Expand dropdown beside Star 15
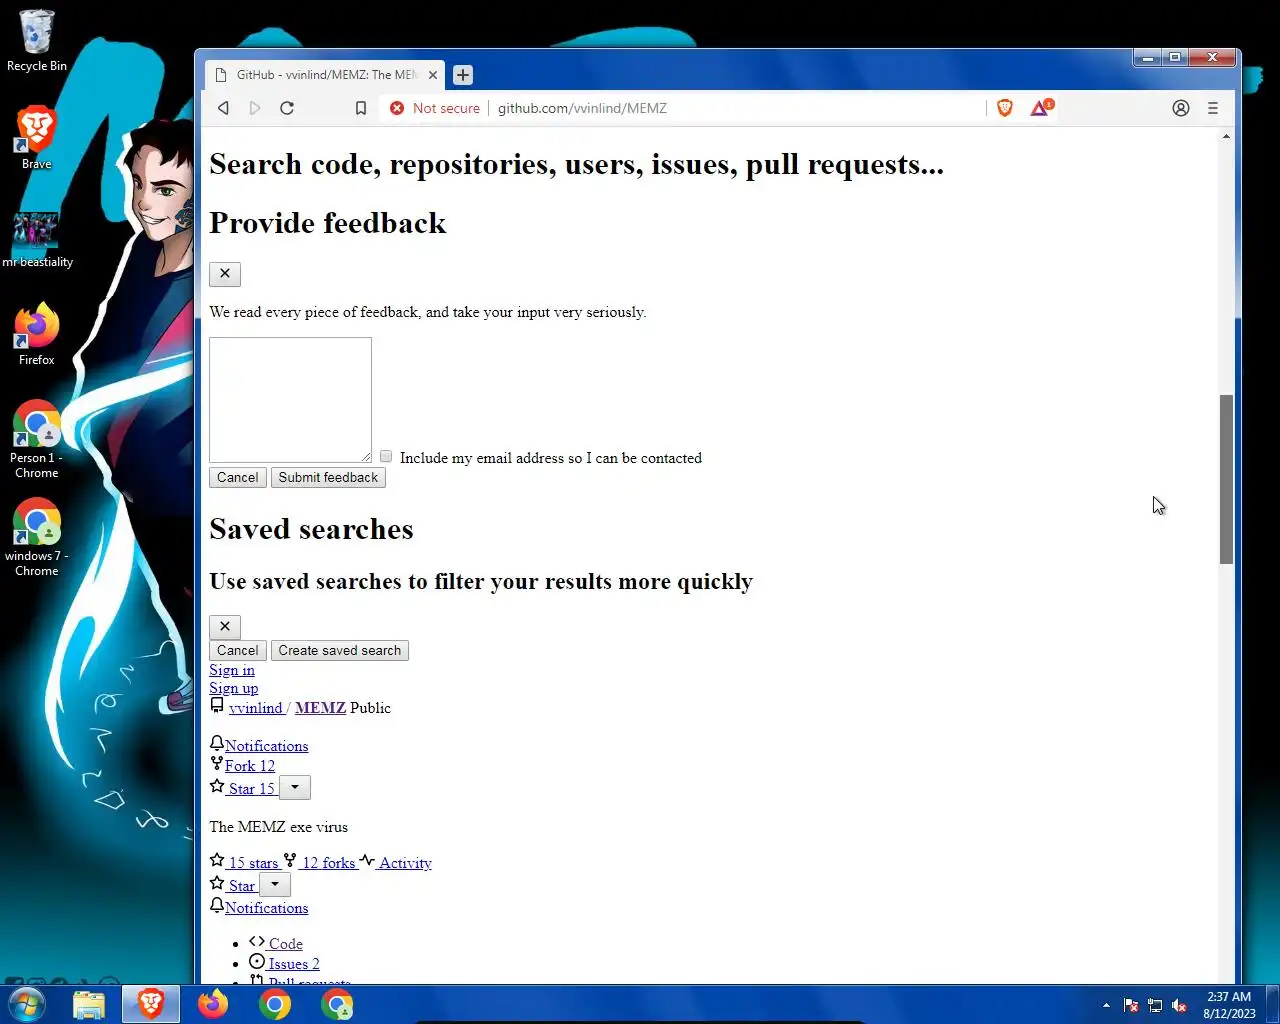The image size is (1280, 1024). [x=295, y=788]
